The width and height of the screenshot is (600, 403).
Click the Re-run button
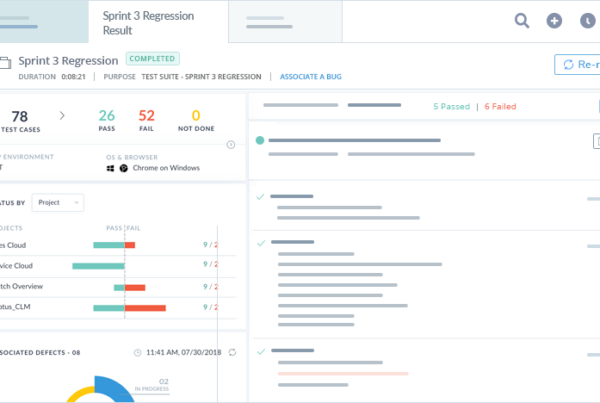coord(578,64)
